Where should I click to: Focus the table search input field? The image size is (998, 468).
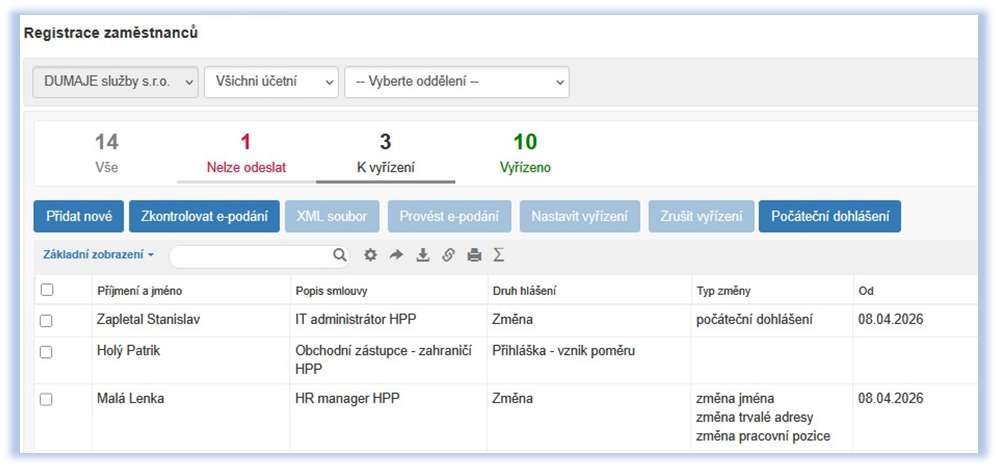pyautogui.click(x=250, y=256)
